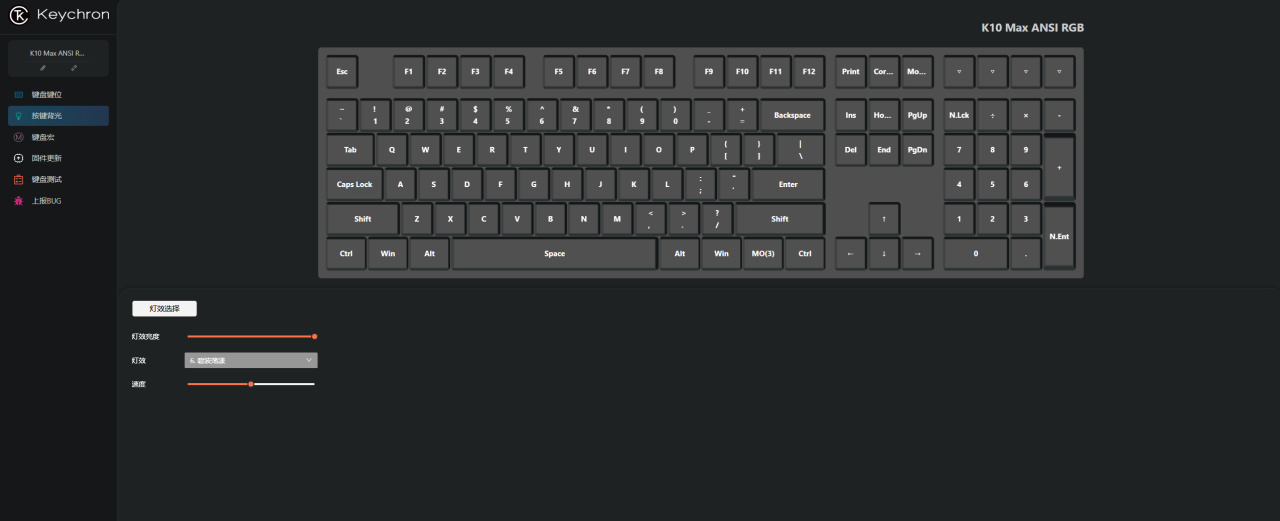1280x521 pixels.
Task: Select the MO(3) key
Action: pyautogui.click(x=763, y=254)
